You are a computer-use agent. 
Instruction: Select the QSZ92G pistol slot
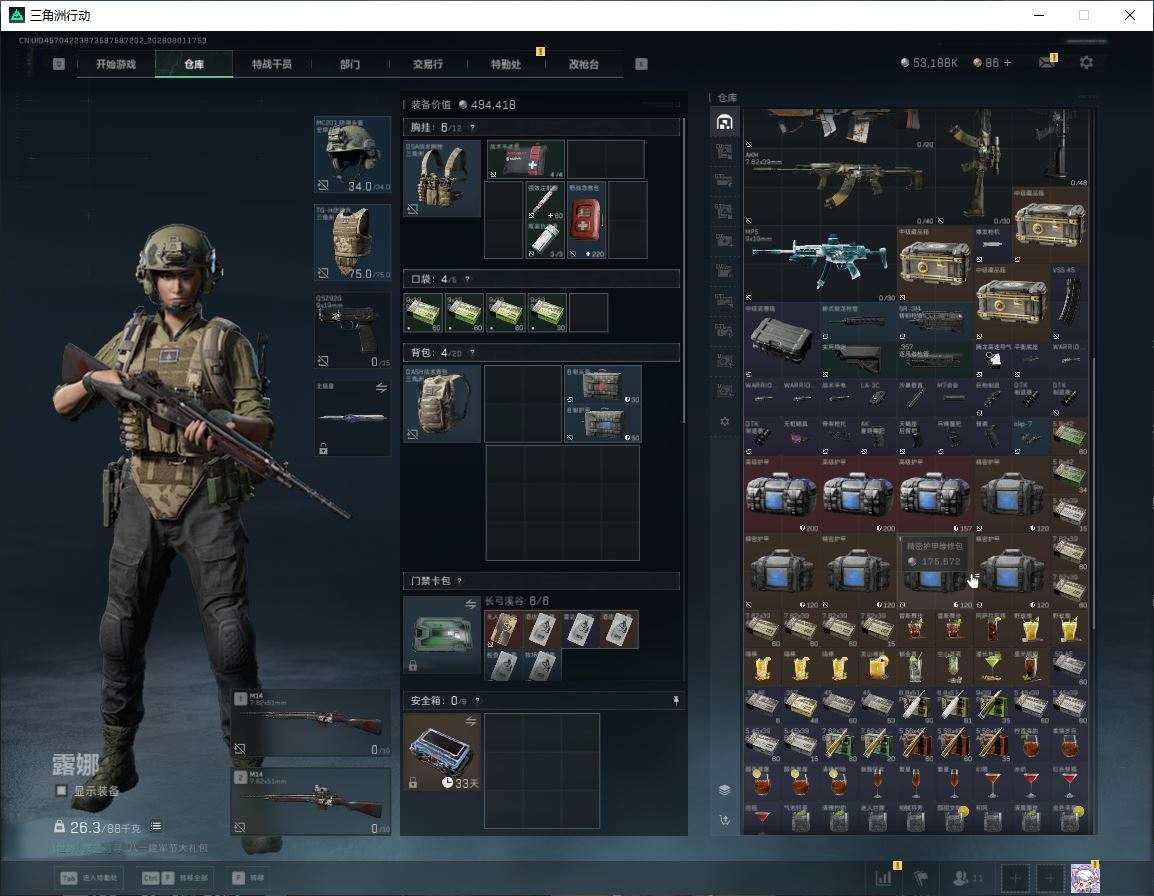click(x=353, y=330)
